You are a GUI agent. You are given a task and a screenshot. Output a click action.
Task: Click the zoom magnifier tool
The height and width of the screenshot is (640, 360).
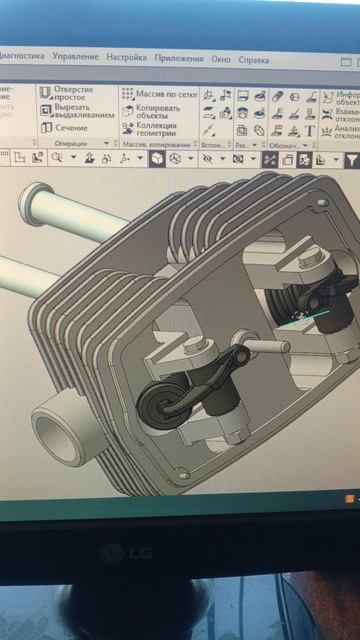pos(57,158)
